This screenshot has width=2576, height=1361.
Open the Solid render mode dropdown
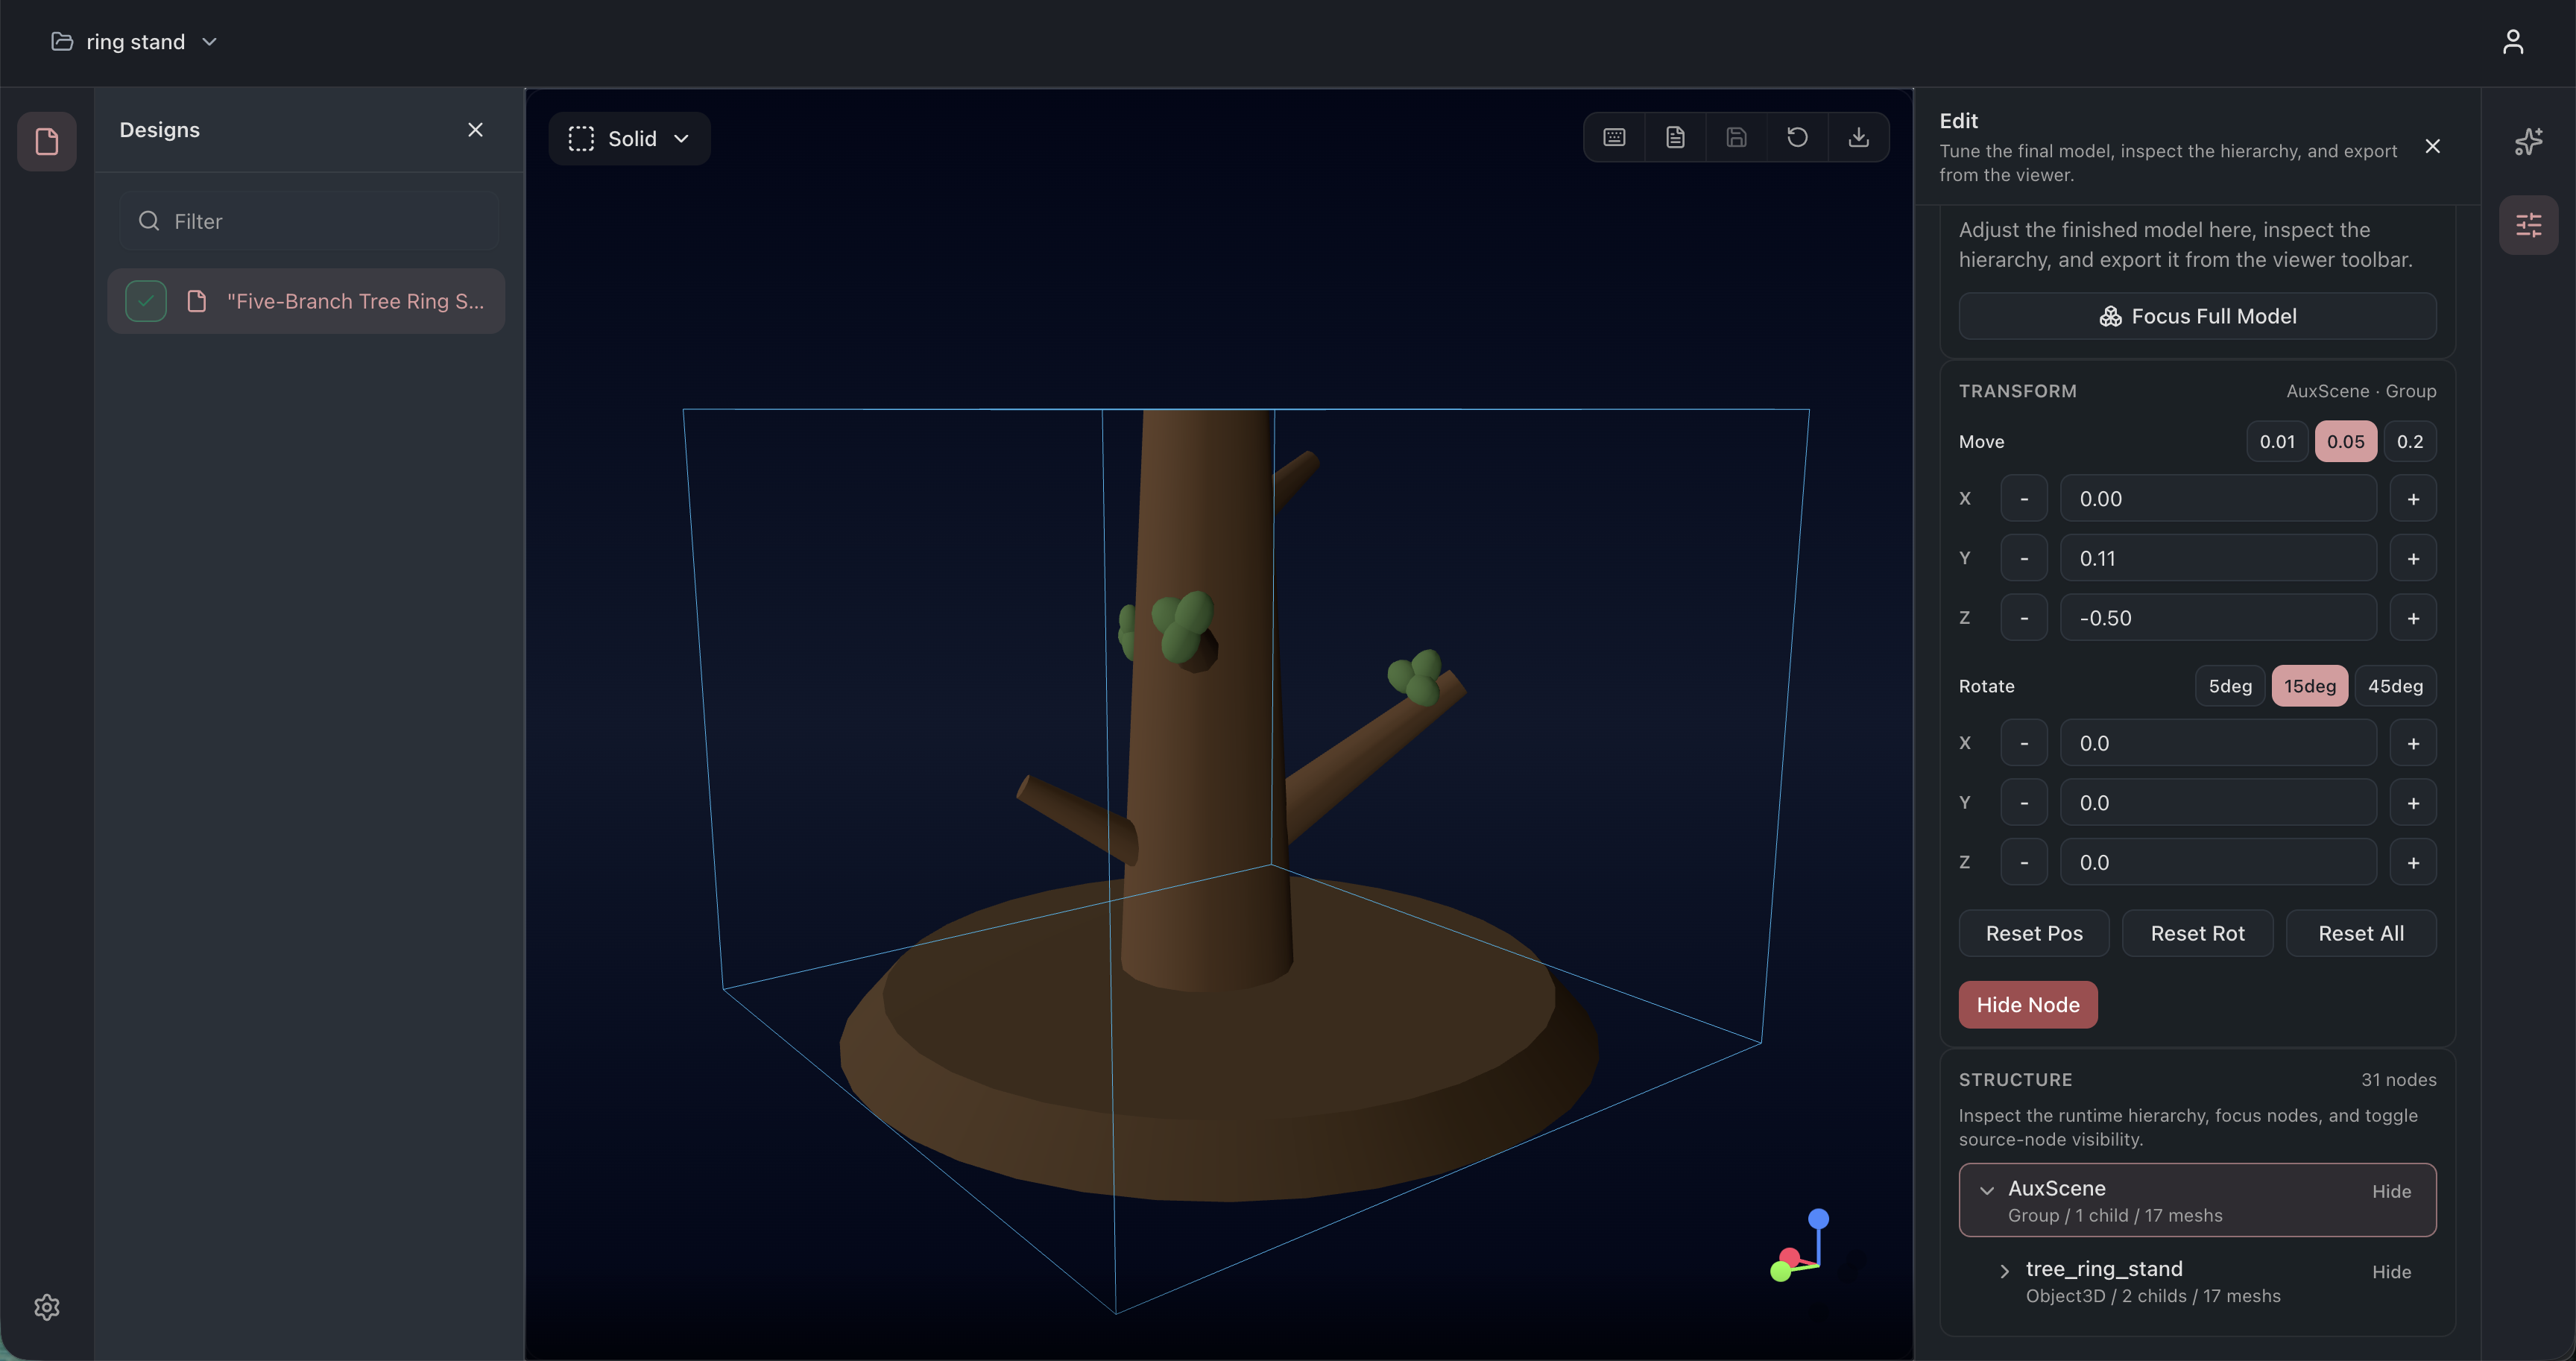point(629,139)
